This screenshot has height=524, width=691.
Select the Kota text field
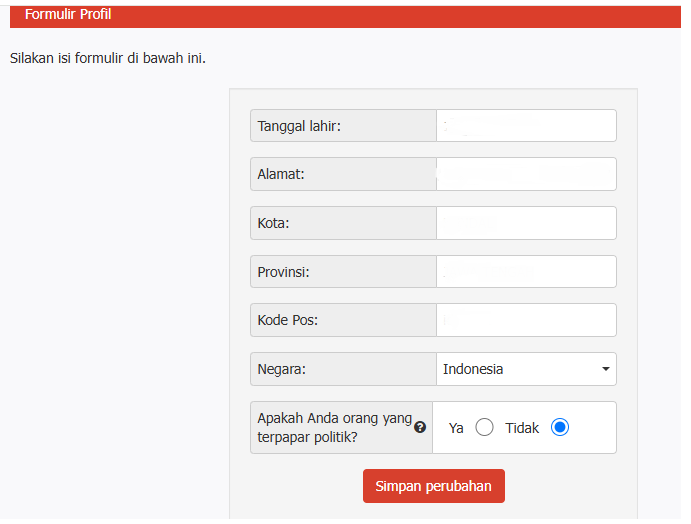(526, 223)
